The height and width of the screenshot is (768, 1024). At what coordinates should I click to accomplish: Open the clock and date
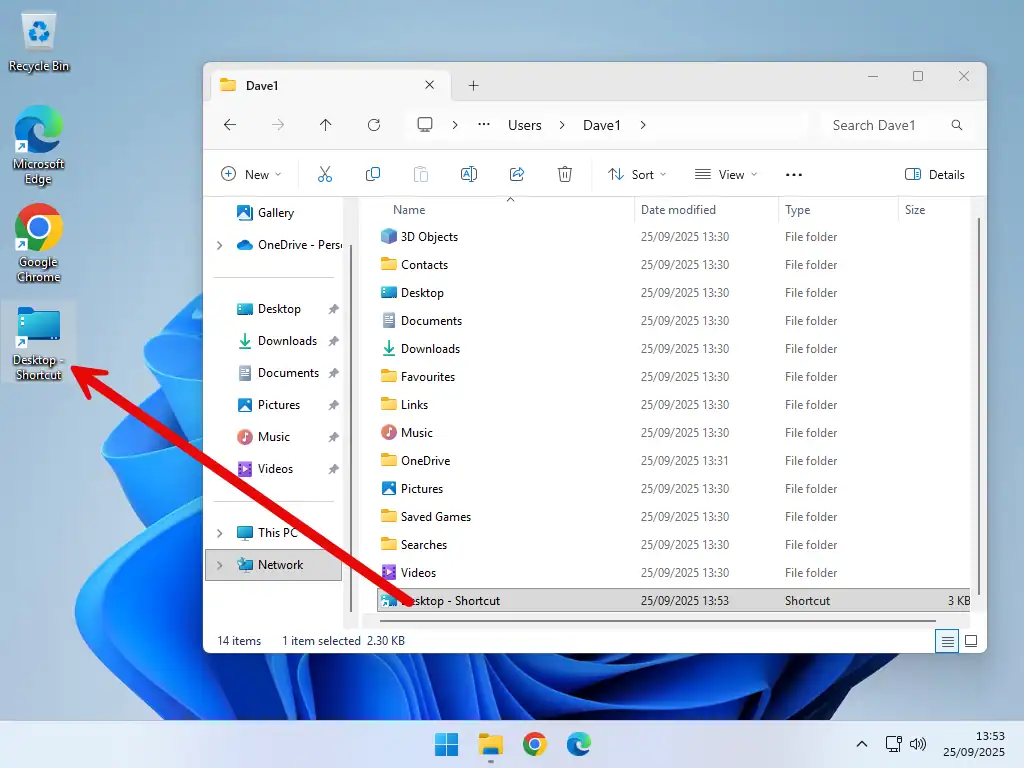coord(974,744)
